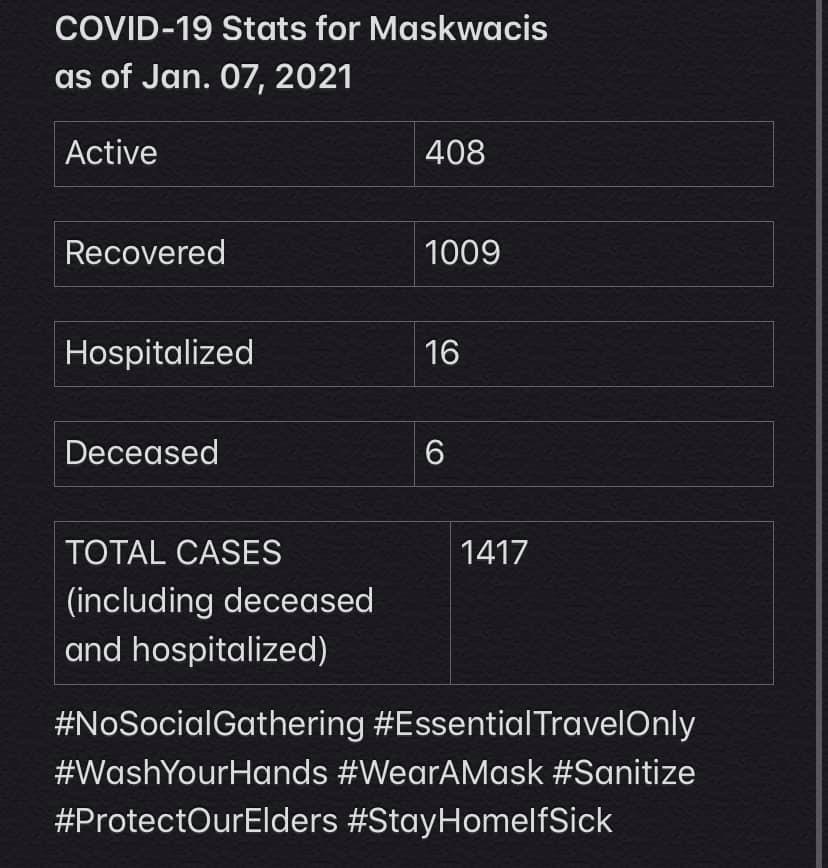Select the 1417 total cases value

point(494,553)
